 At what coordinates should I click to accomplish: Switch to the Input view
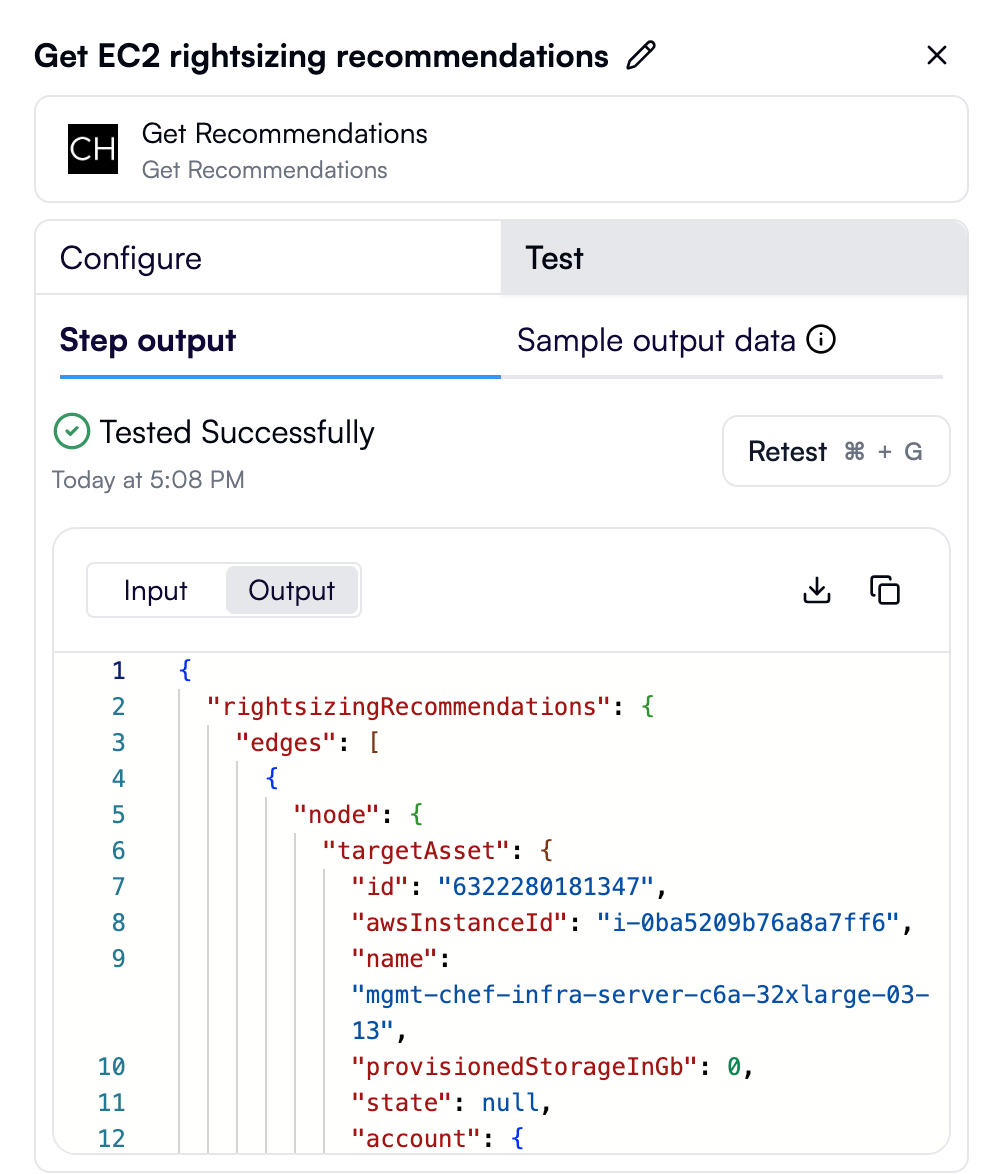point(156,590)
